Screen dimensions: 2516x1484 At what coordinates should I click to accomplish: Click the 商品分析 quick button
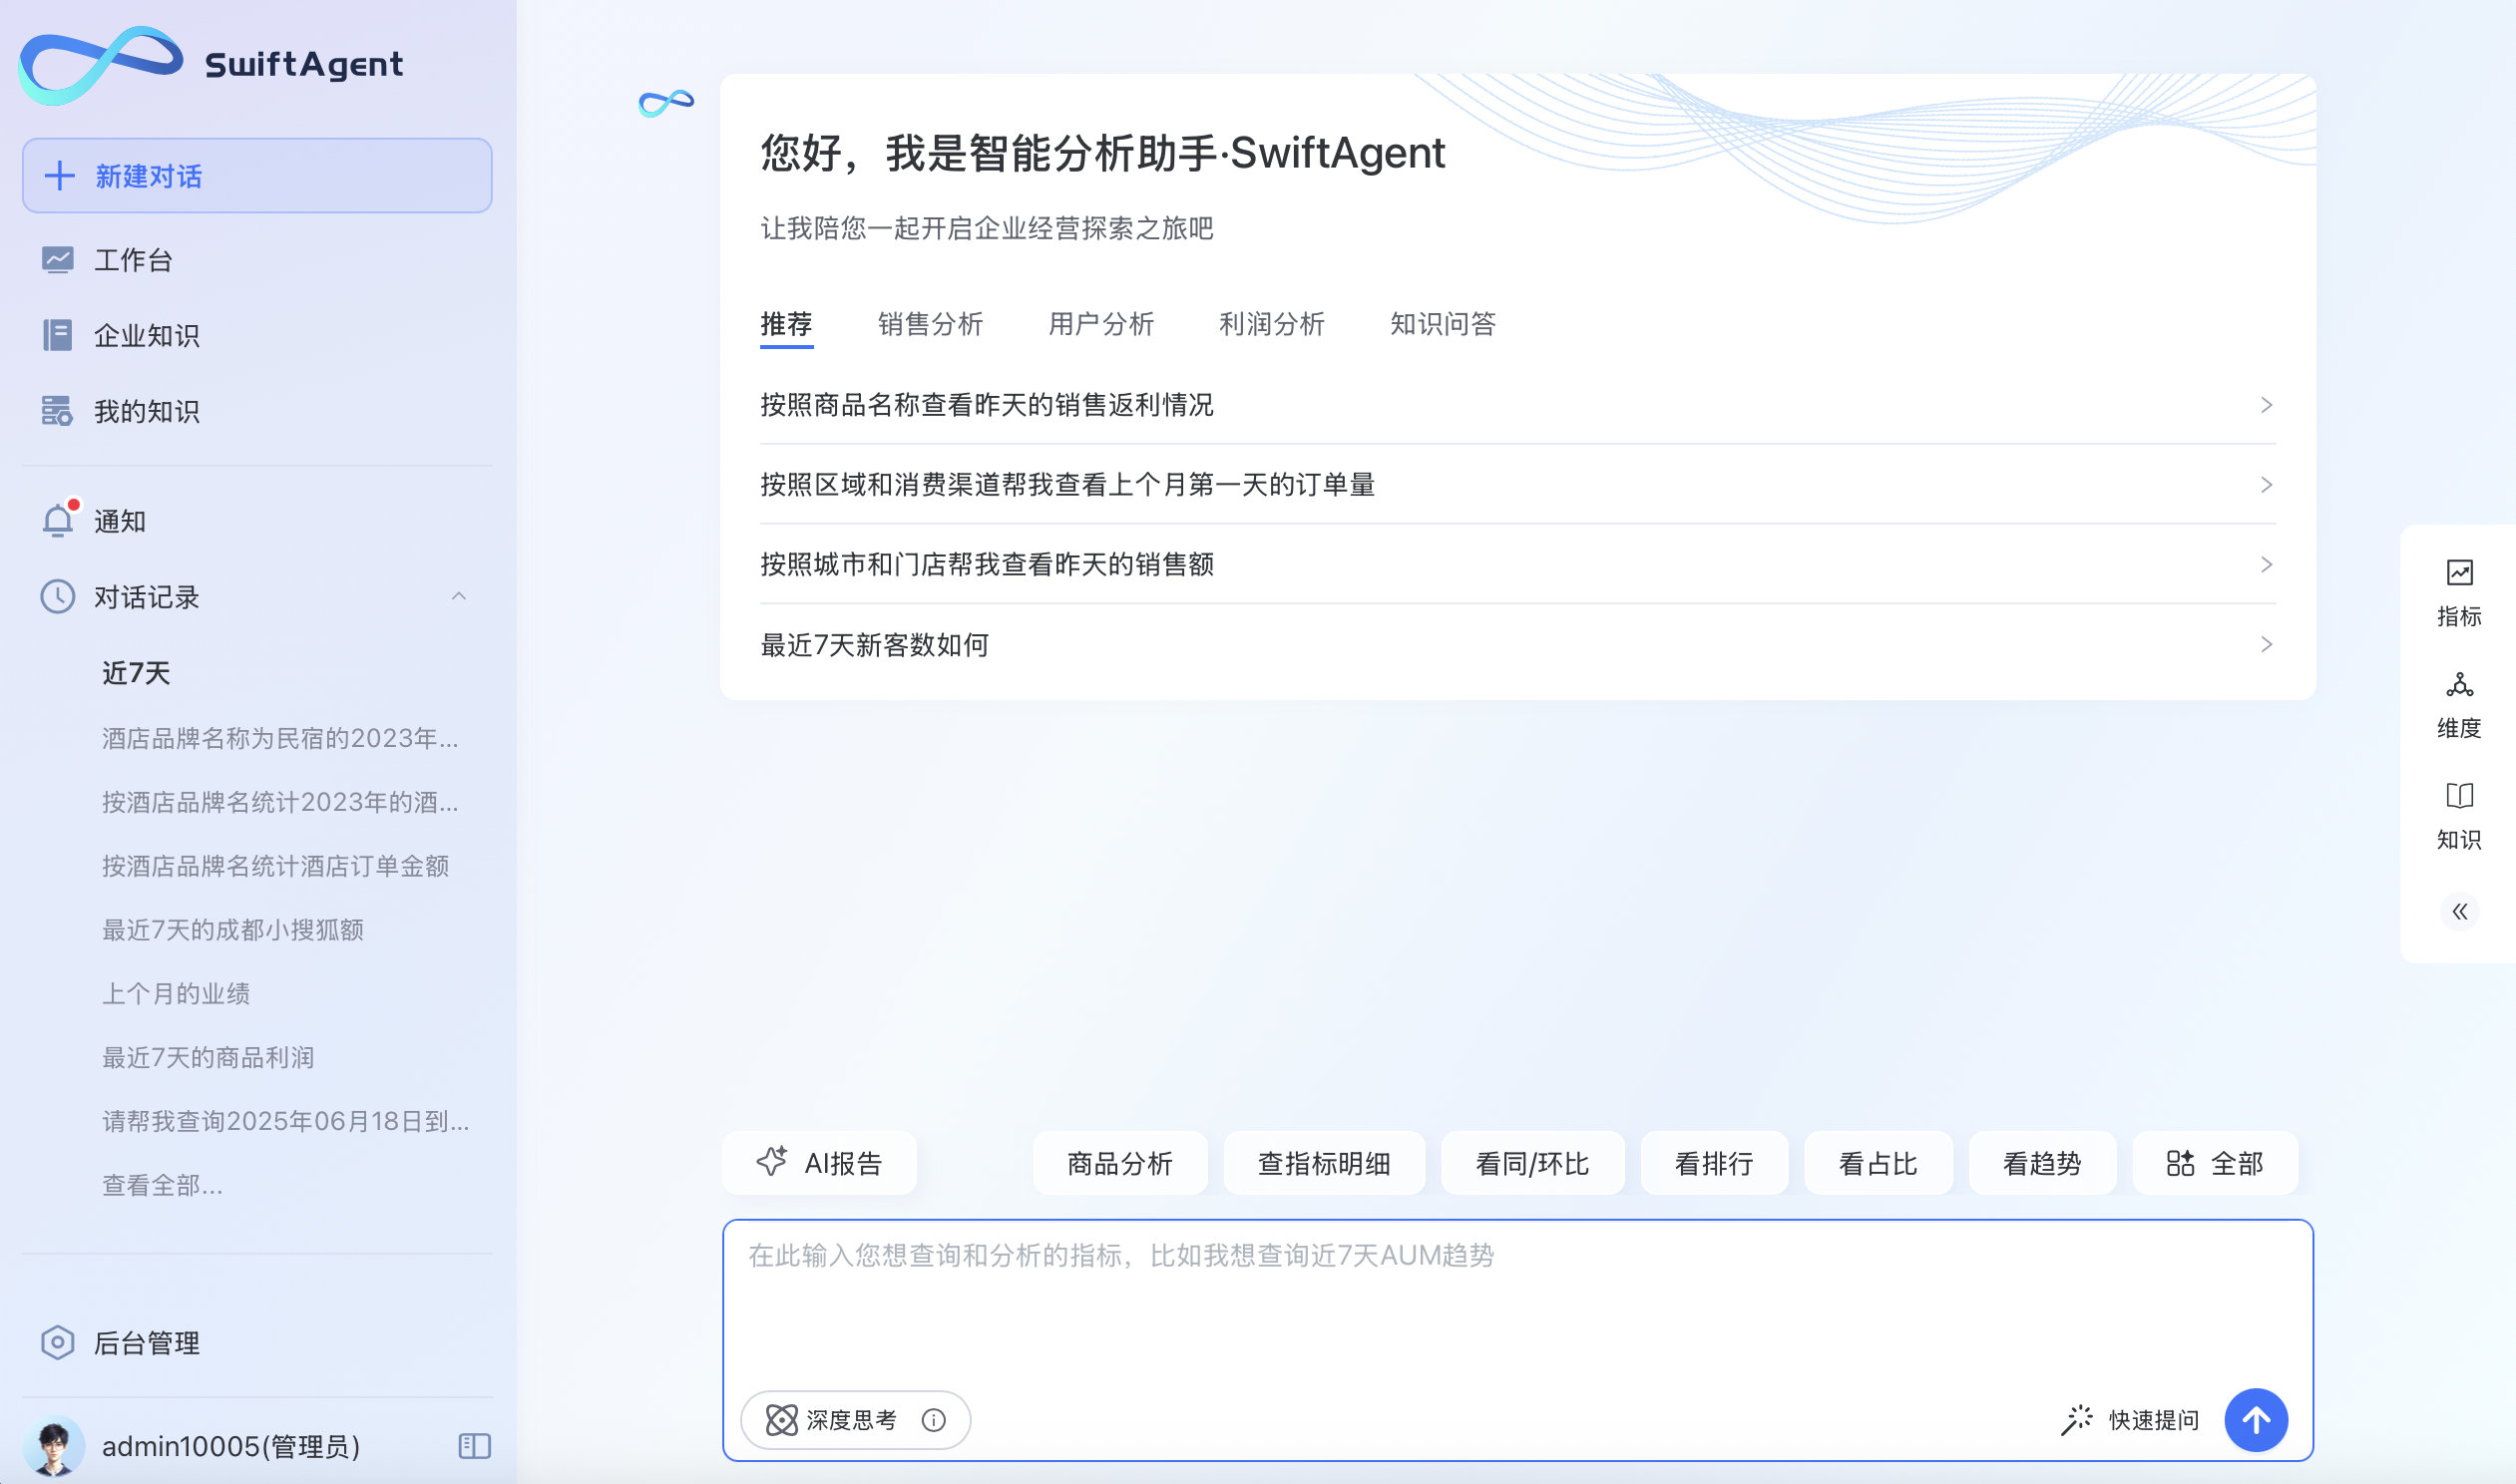(x=1120, y=1163)
